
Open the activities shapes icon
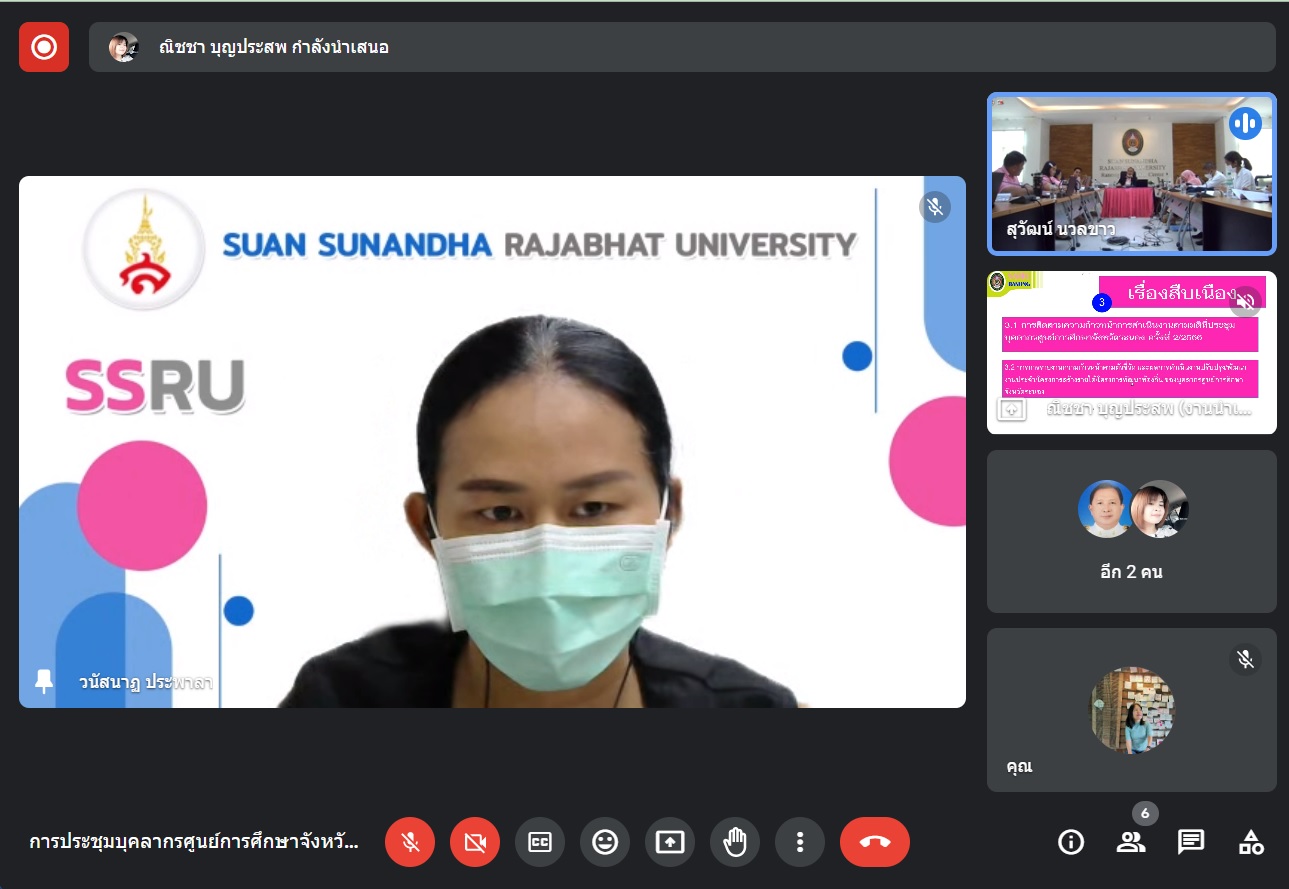coord(1251,842)
